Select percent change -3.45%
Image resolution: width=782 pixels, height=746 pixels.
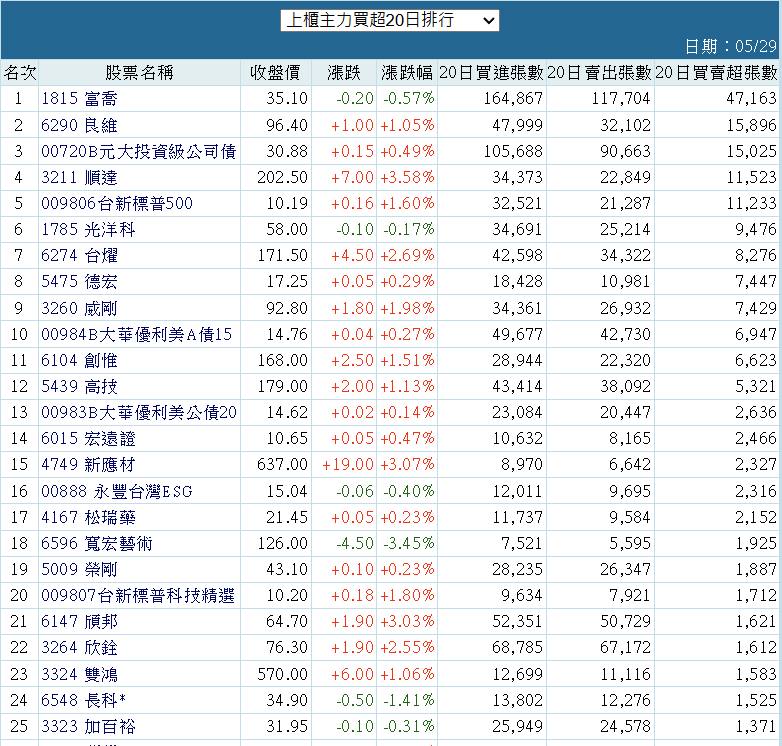coord(409,543)
